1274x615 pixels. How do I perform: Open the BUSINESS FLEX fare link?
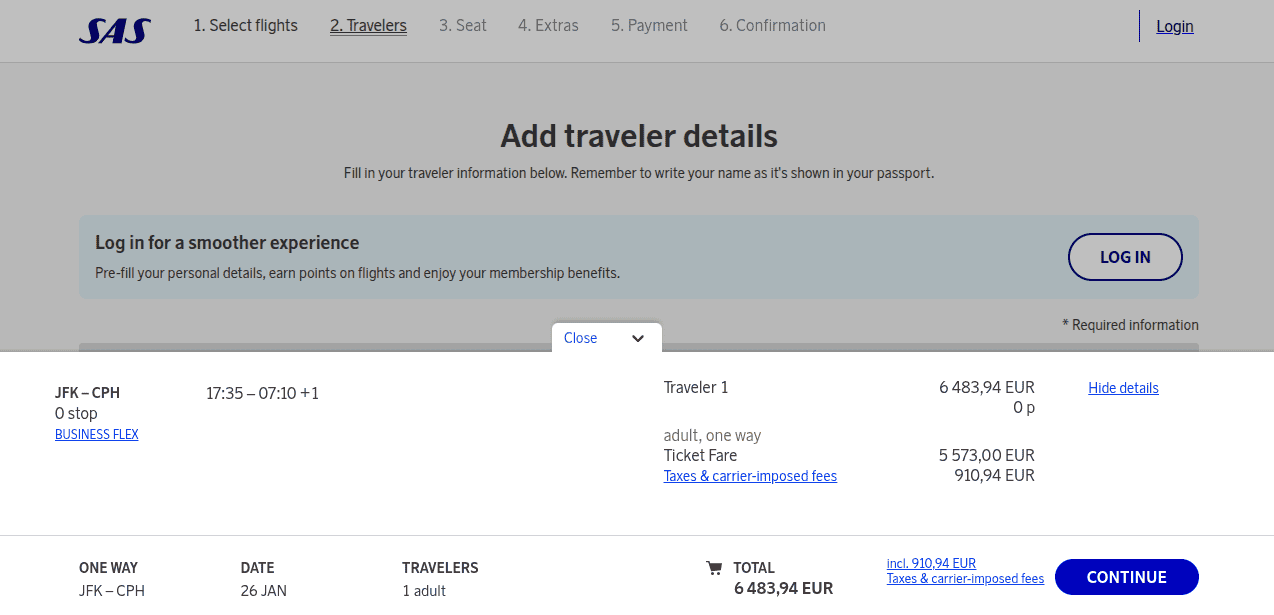click(x=96, y=434)
